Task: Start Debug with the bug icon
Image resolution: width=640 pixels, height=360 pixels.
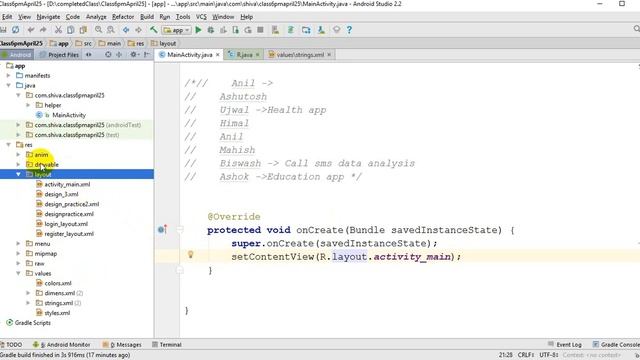Action: pyautogui.click(x=211, y=30)
